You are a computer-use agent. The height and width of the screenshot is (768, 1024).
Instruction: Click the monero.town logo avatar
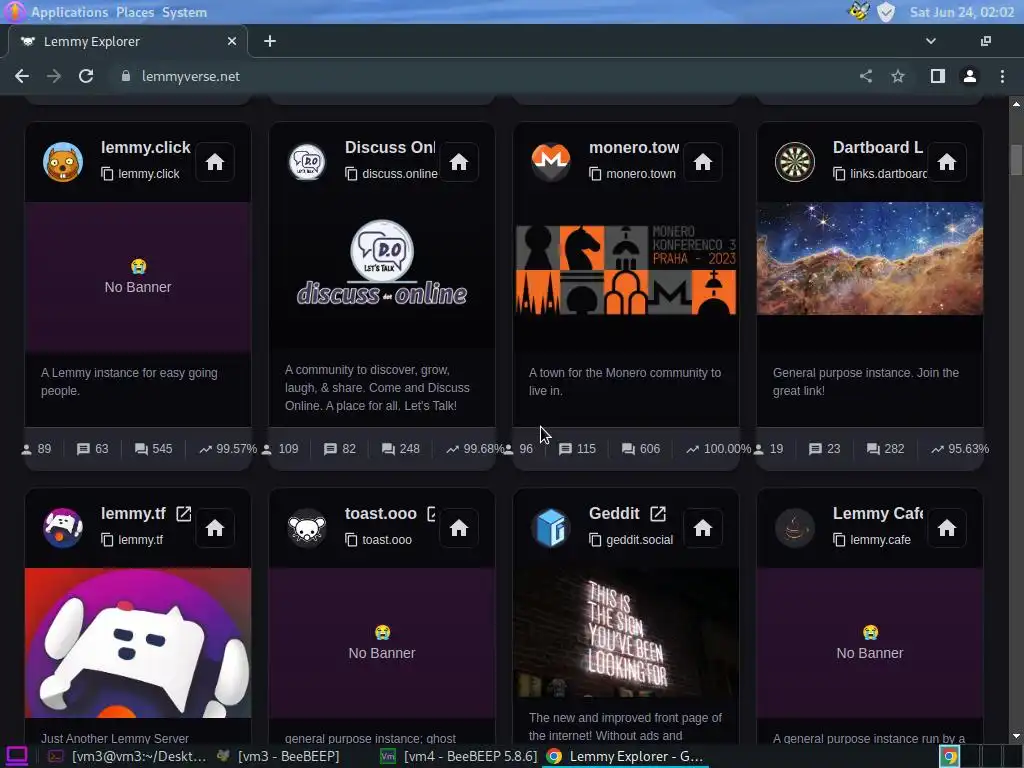click(x=551, y=162)
